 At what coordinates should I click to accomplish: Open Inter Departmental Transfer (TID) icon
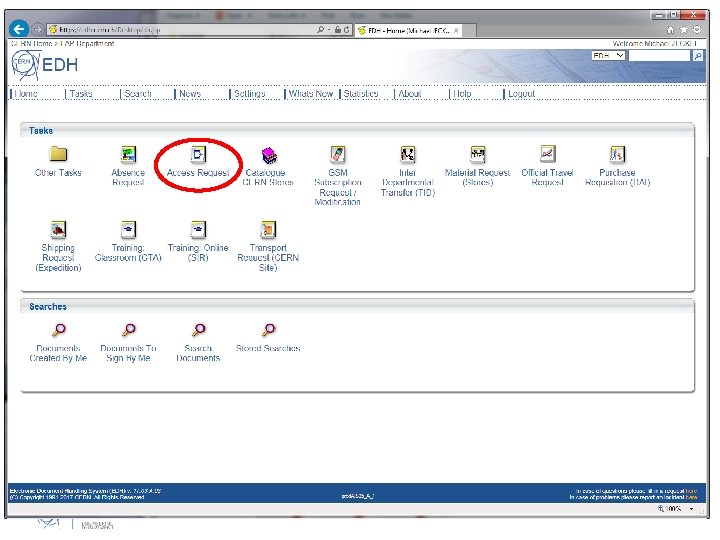407,154
